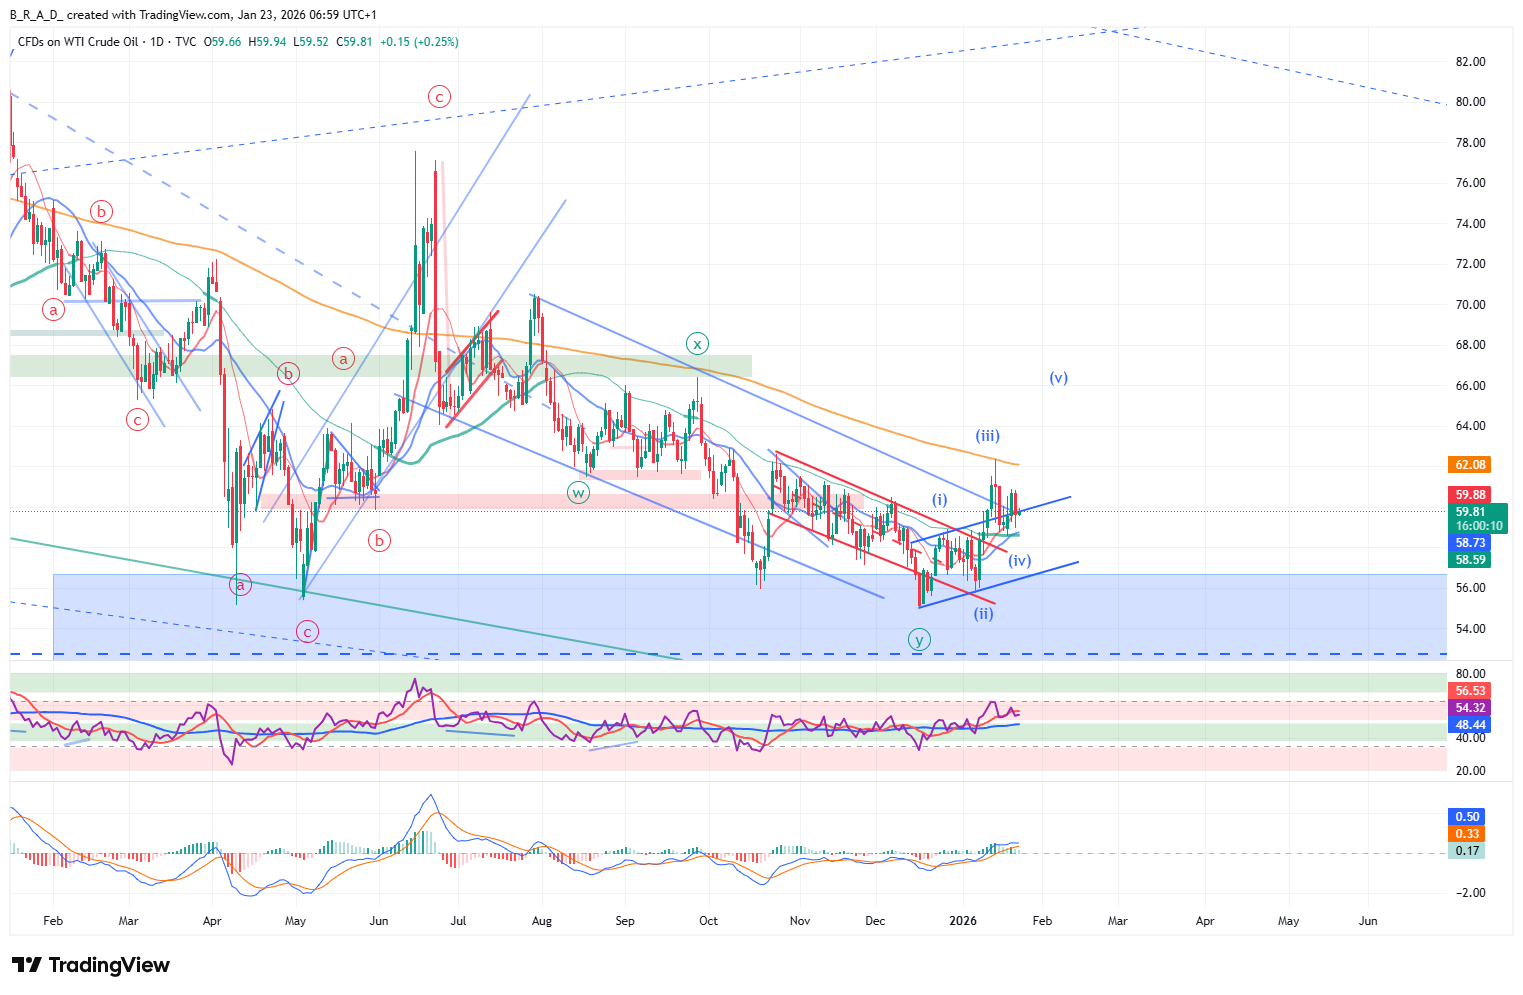Click the blue (v) wave label
1523x995 pixels.
point(1058,378)
